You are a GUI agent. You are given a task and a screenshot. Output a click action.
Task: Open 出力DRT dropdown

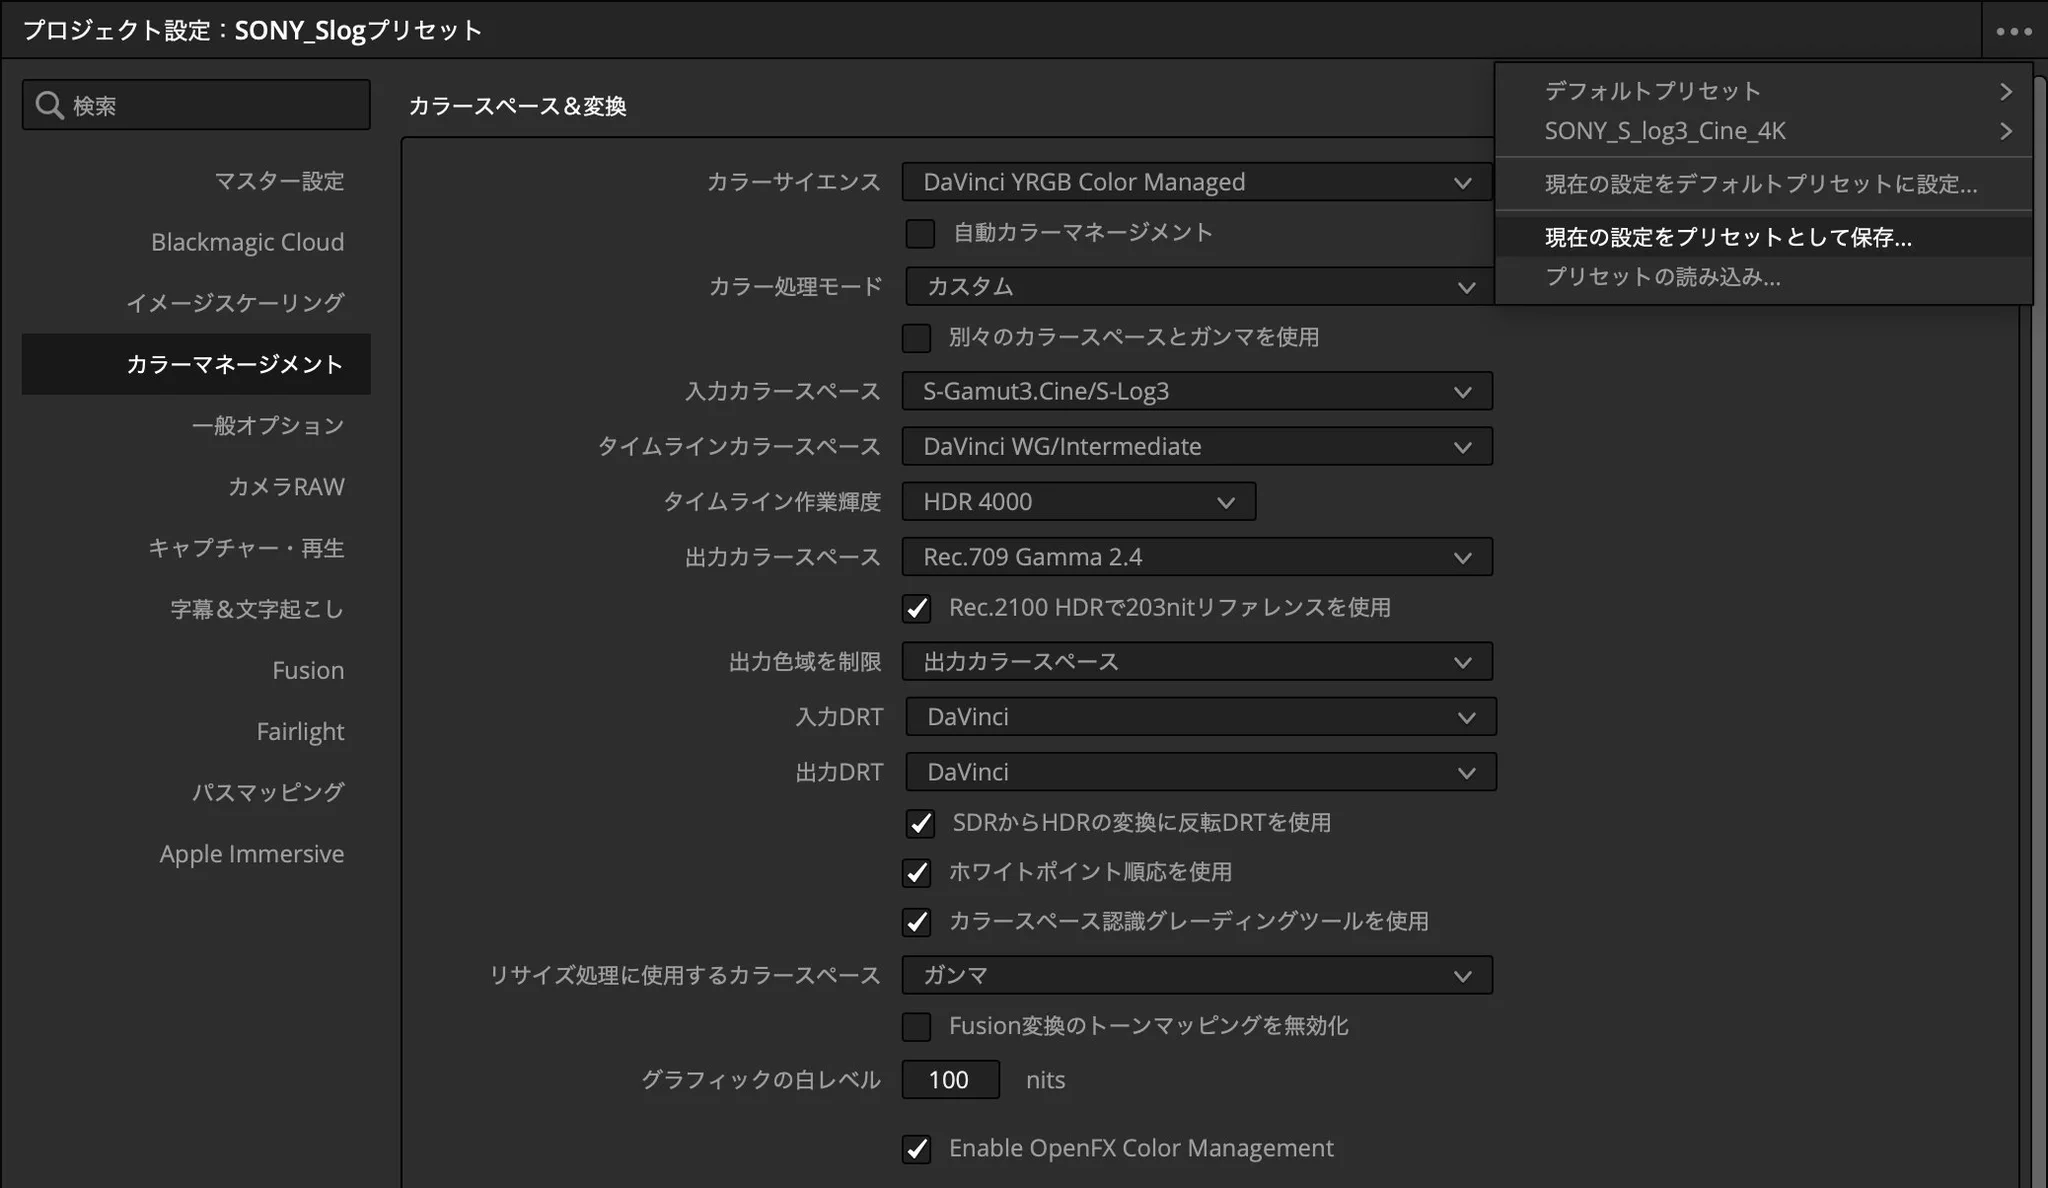pyautogui.click(x=1201, y=772)
